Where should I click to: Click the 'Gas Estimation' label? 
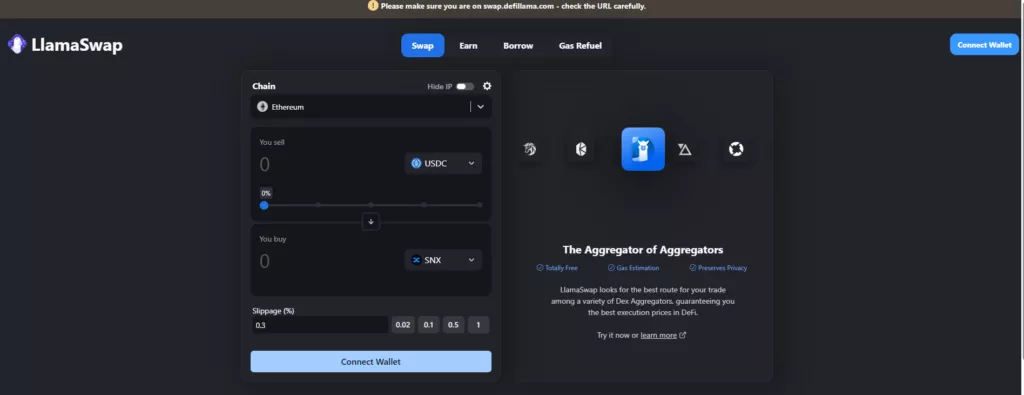point(637,268)
